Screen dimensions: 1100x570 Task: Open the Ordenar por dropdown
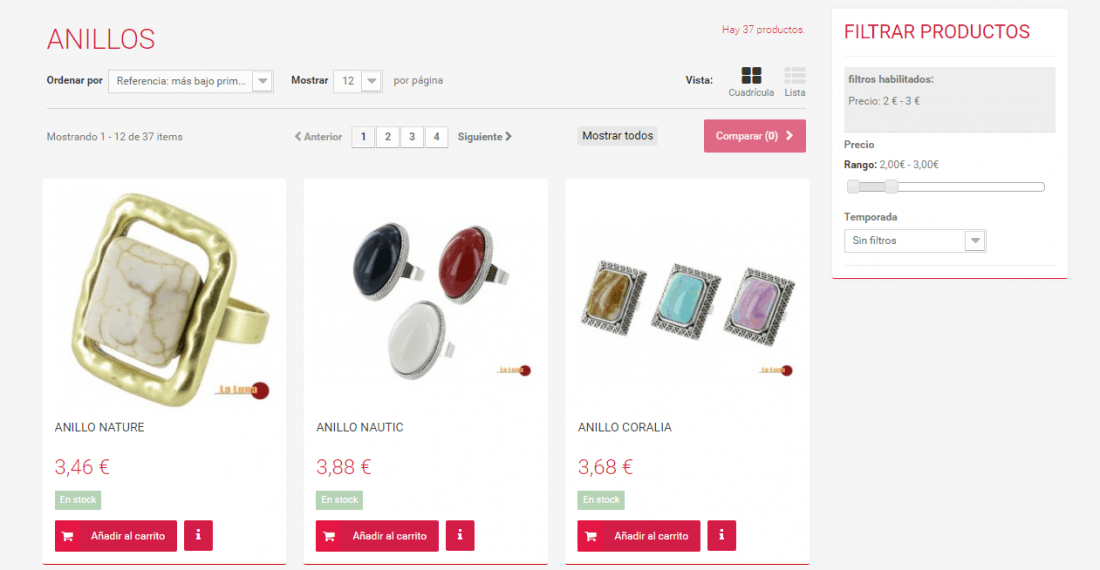(x=191, y=81)
